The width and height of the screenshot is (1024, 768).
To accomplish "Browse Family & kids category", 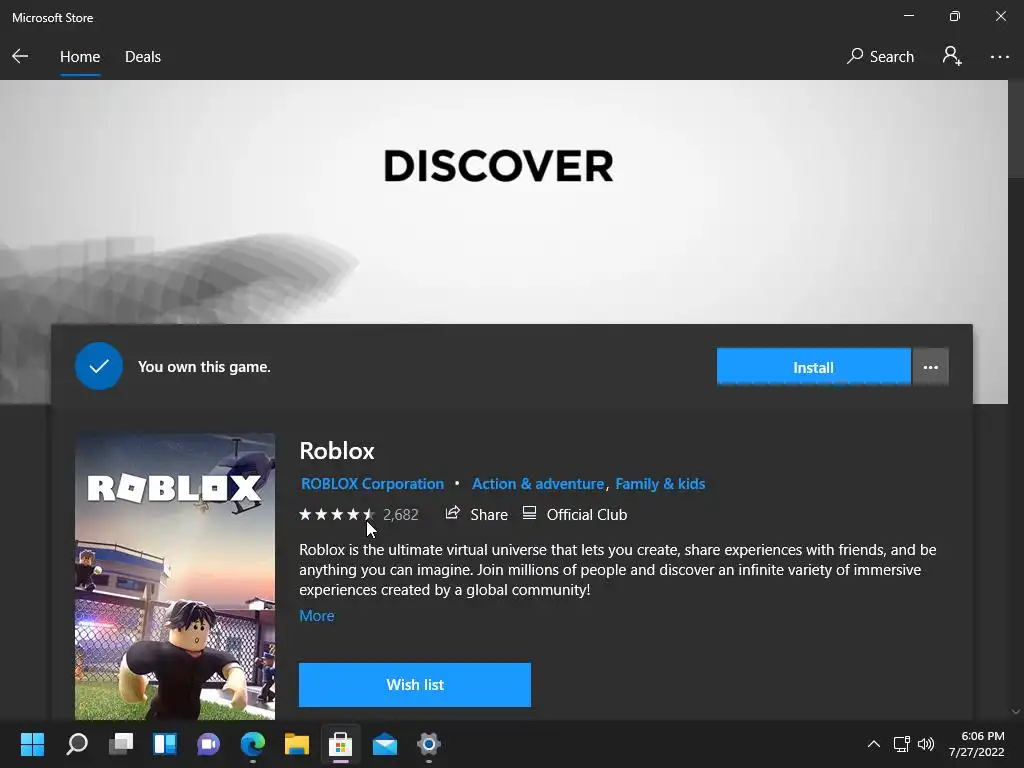I will point(660,484).
